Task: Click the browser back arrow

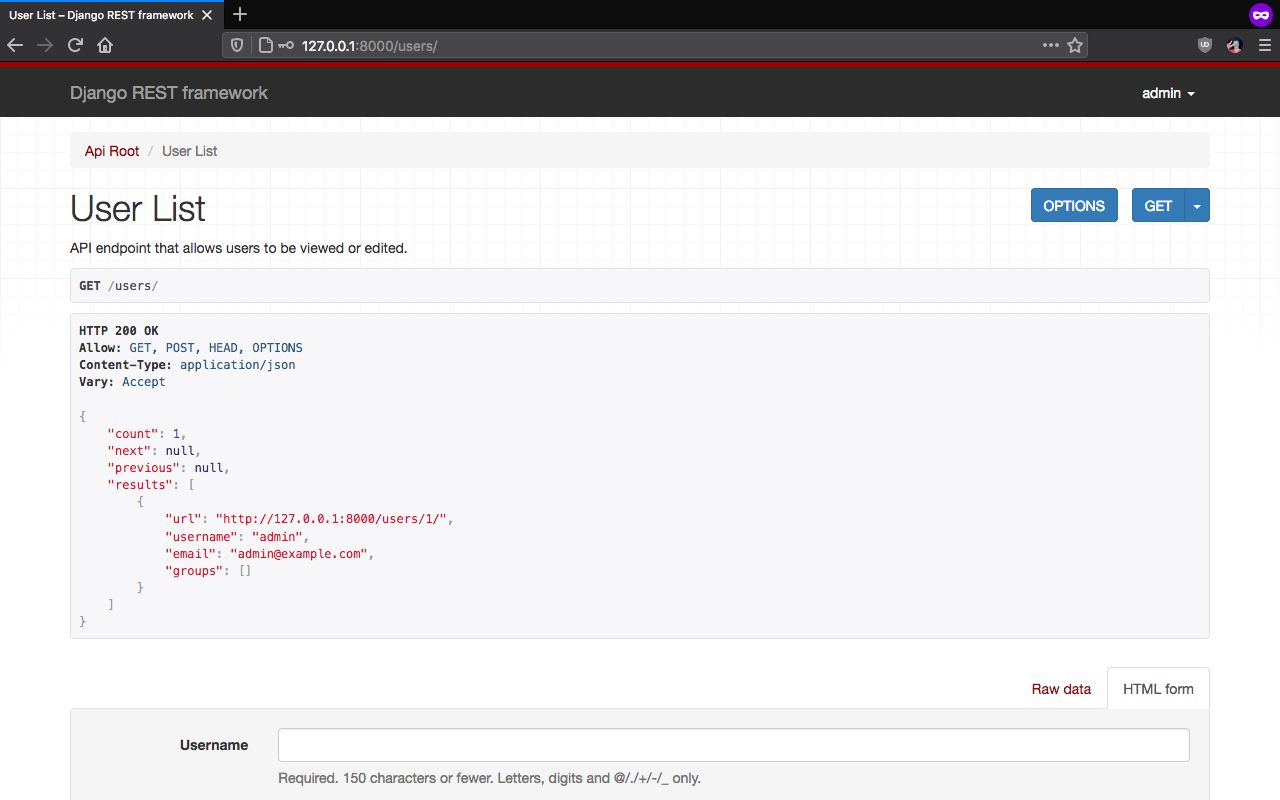Action: [15, 45]
